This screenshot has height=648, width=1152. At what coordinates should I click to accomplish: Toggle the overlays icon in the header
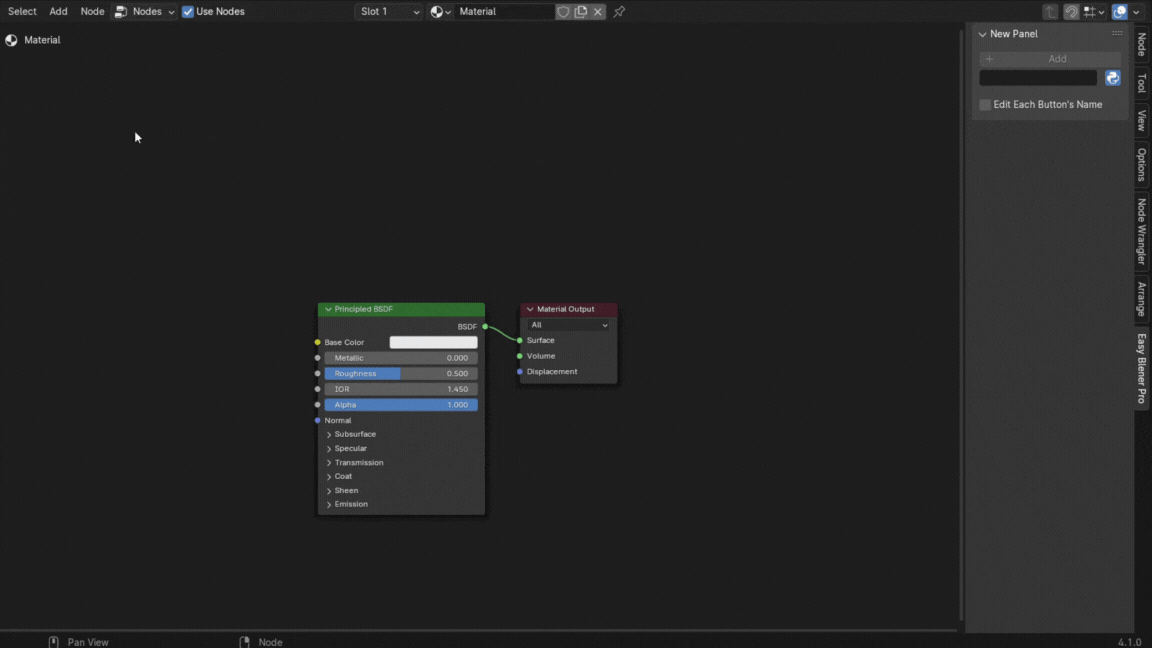point(1120,12)
